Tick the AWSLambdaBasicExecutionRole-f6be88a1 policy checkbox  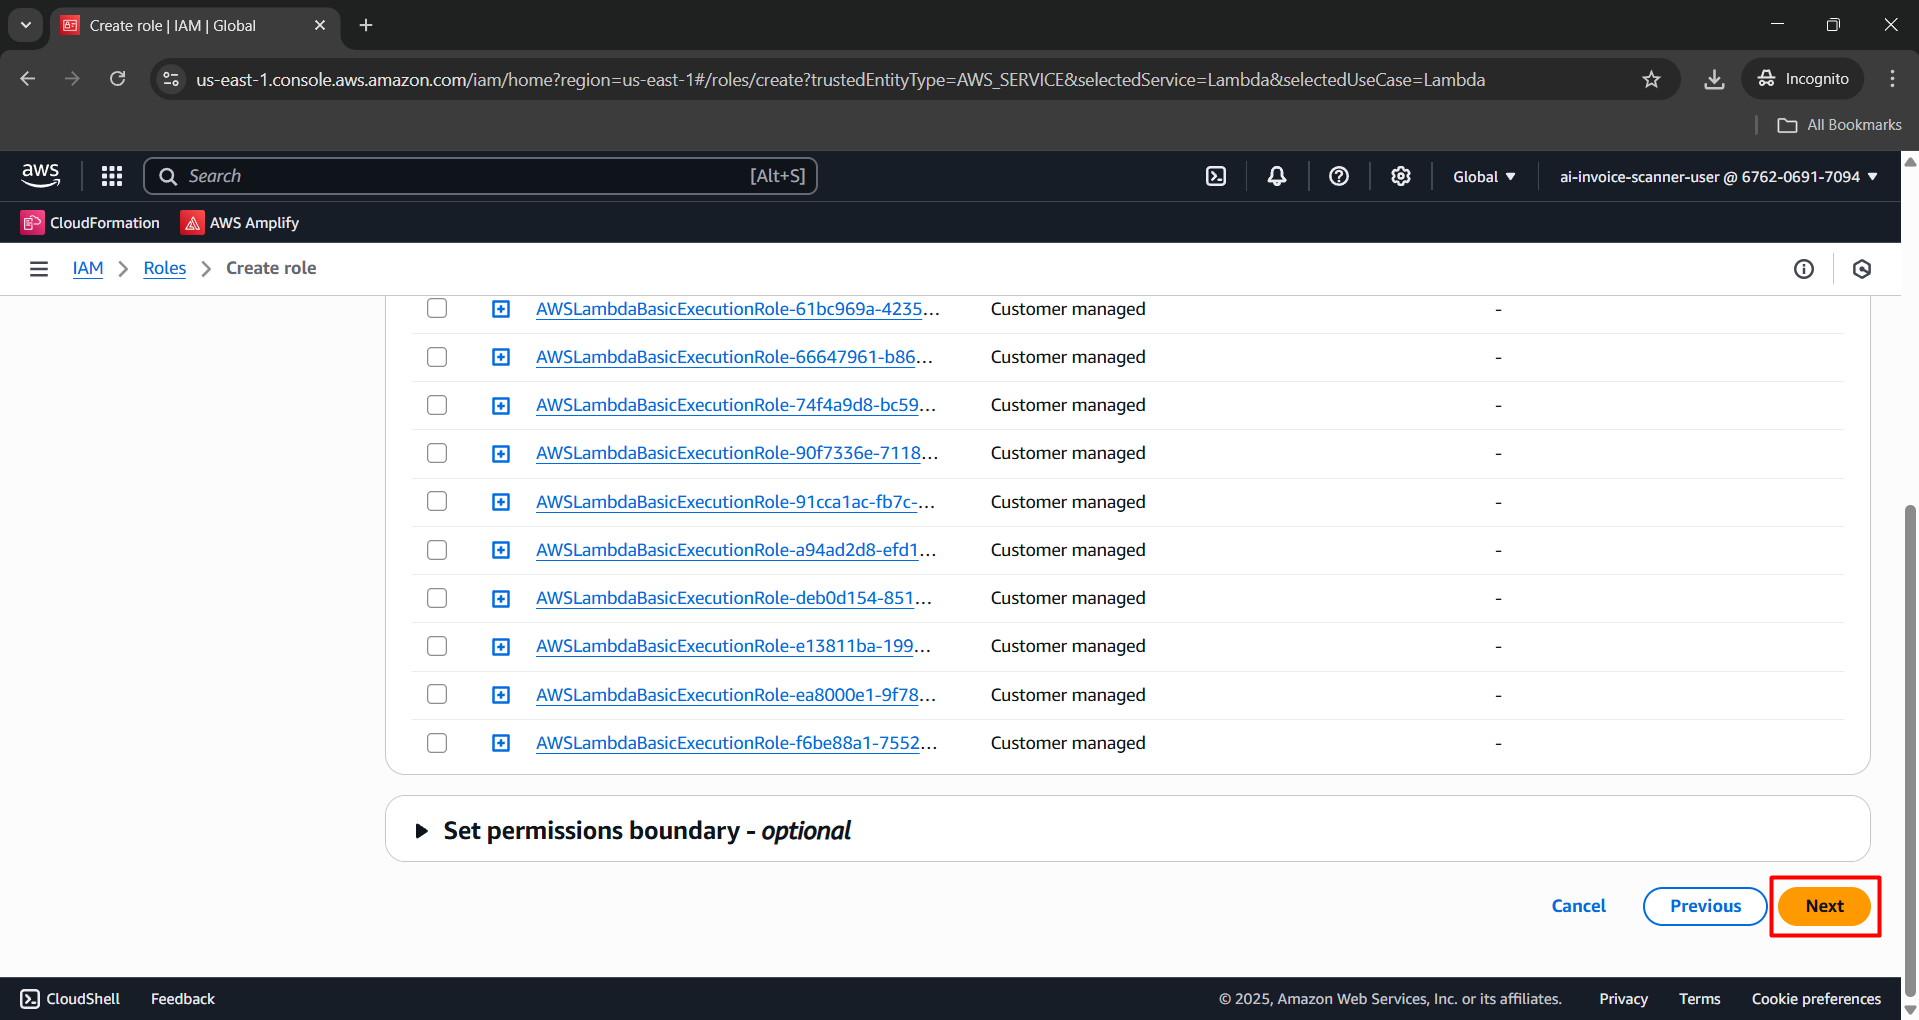pyautogui.click(x=437, y=743)
